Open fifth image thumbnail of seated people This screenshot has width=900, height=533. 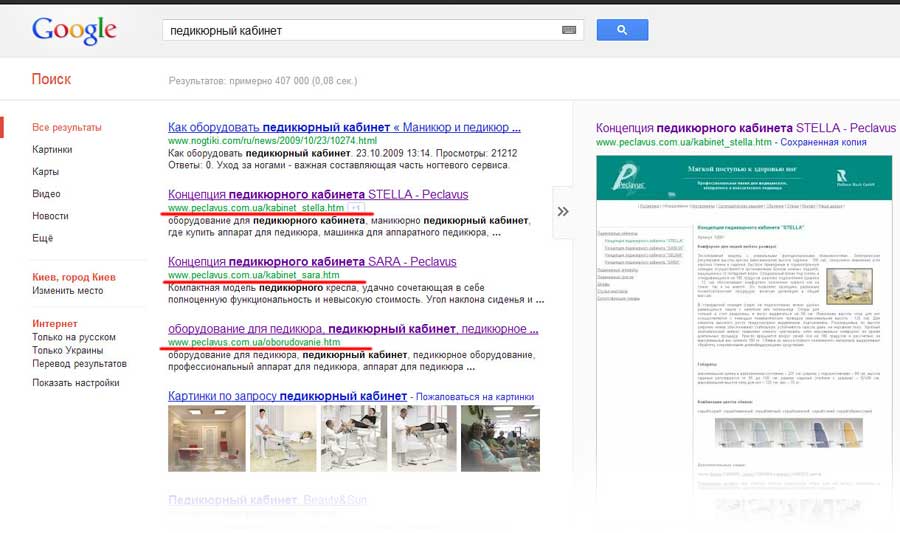pos(501,438)
